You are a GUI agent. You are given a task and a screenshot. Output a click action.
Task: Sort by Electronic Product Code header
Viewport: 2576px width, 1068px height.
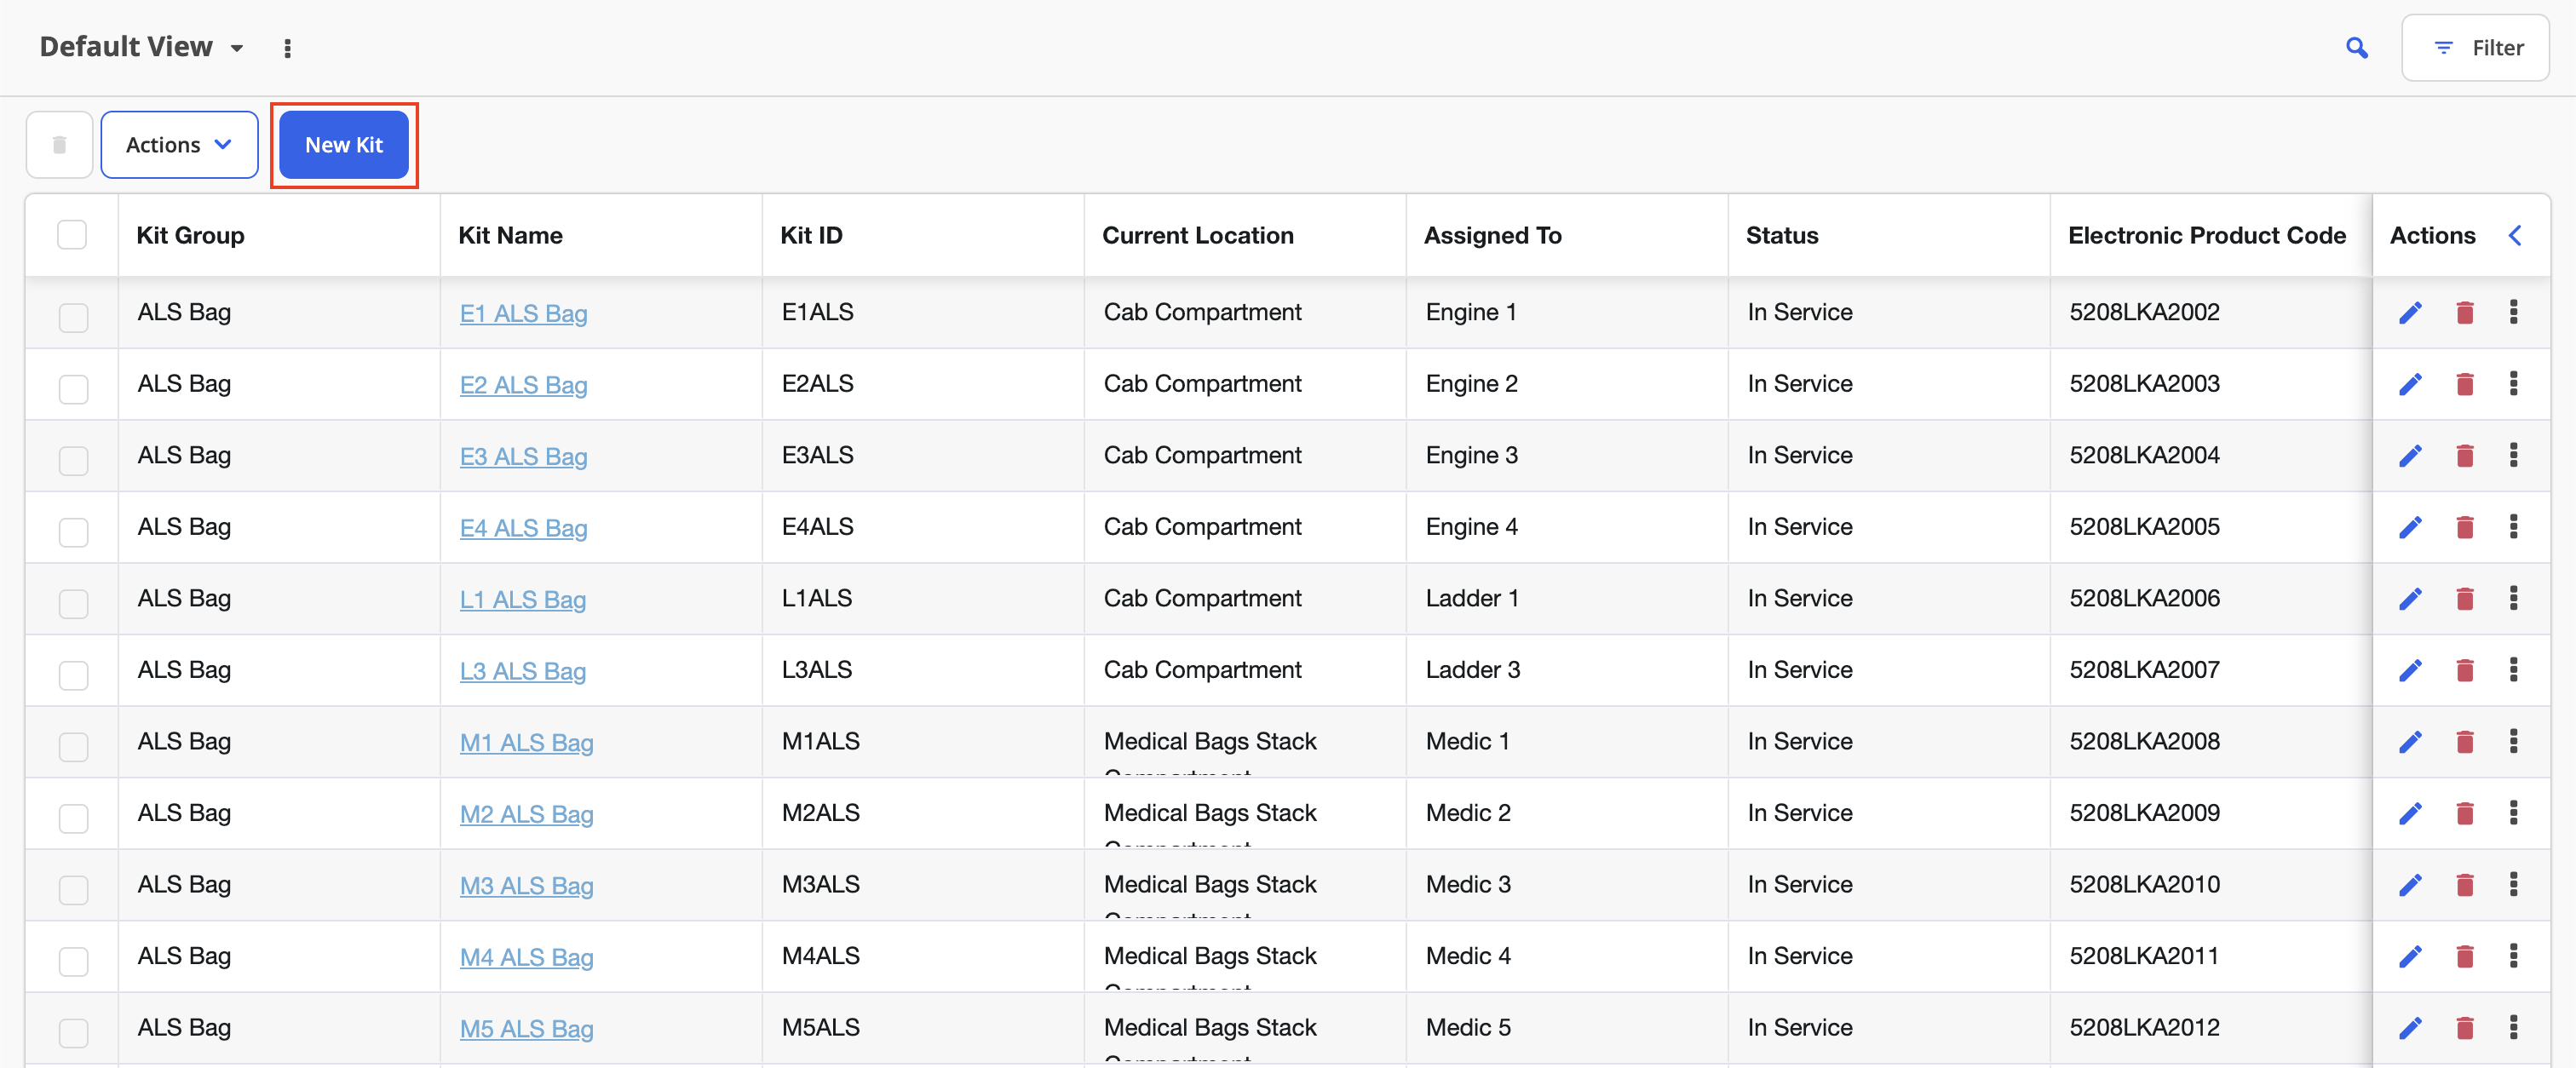pyautogui.click(x=2206, y=236)
